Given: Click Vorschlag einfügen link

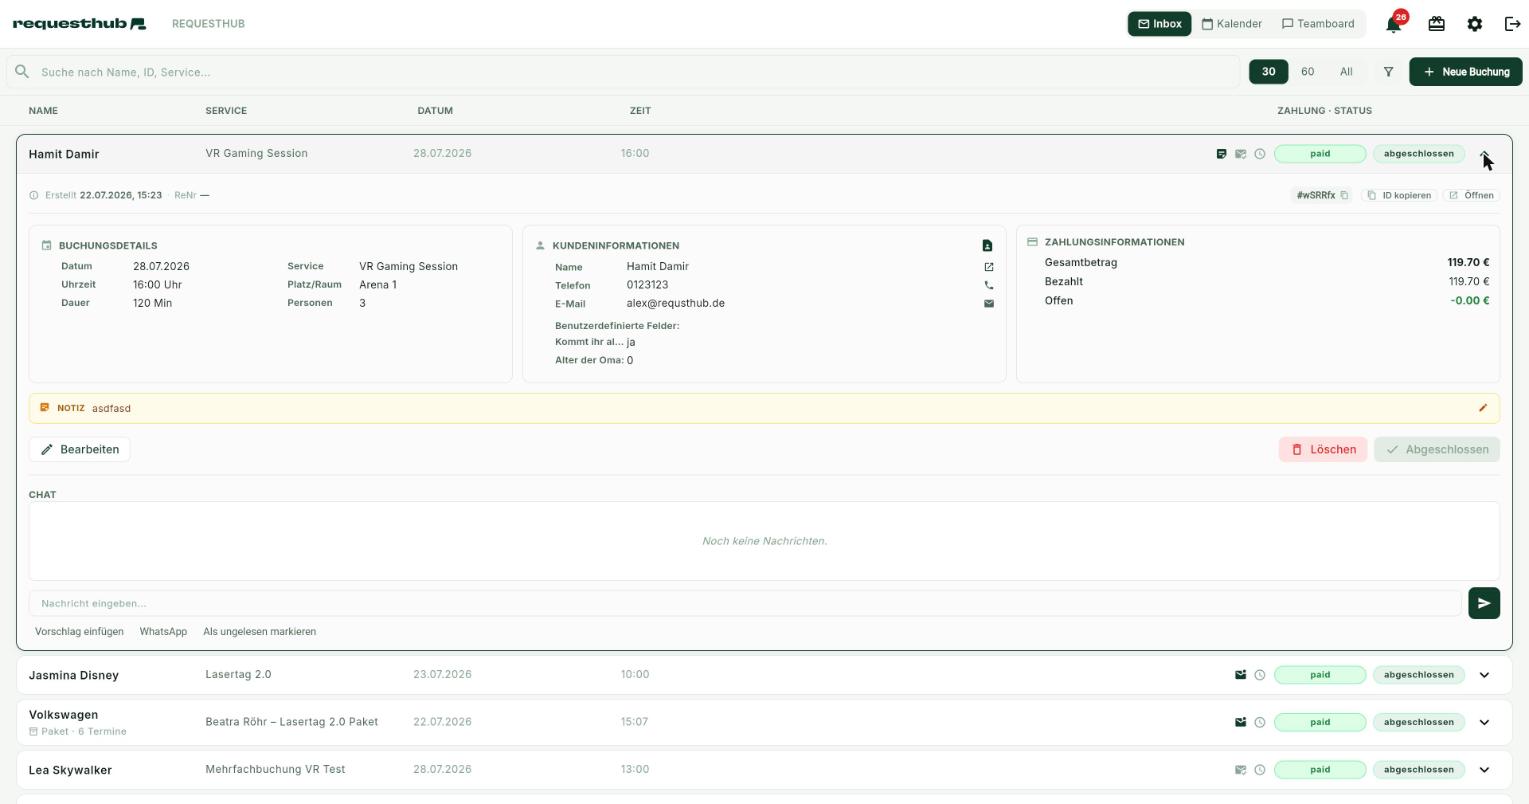Looking at the screenshot, I should 79,632.
